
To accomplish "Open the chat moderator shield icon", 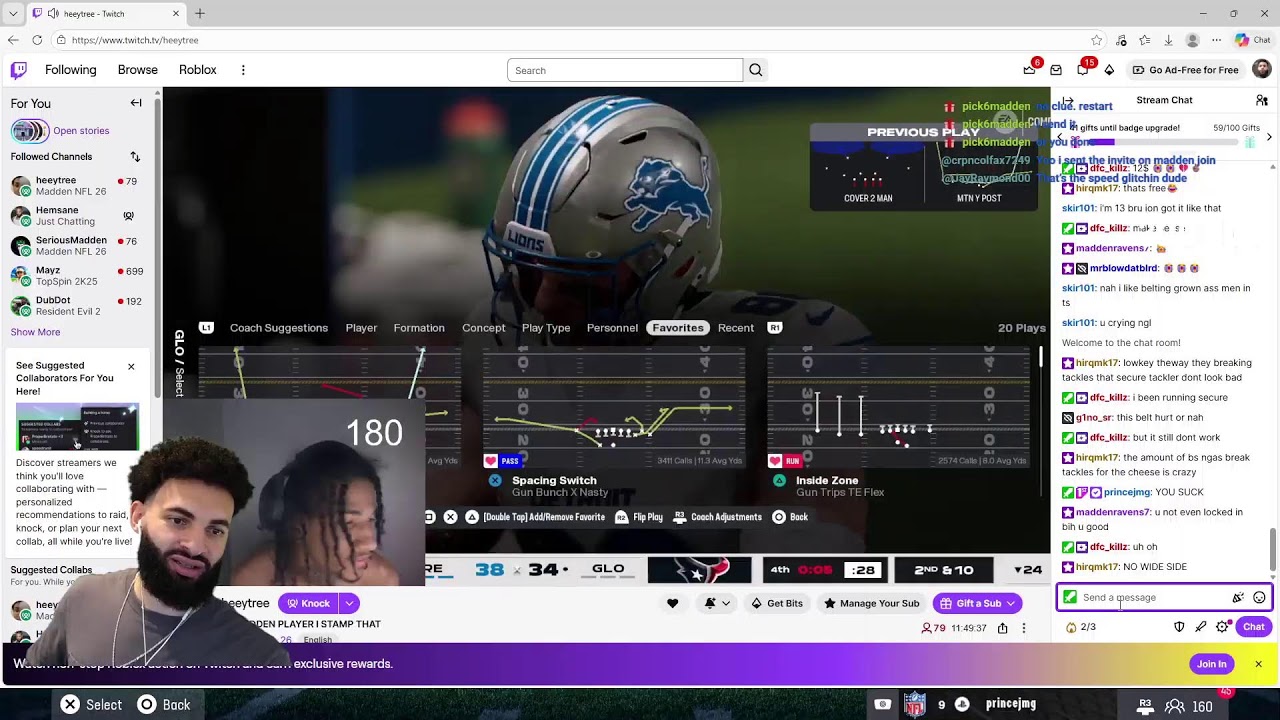I will point(1179,627).
